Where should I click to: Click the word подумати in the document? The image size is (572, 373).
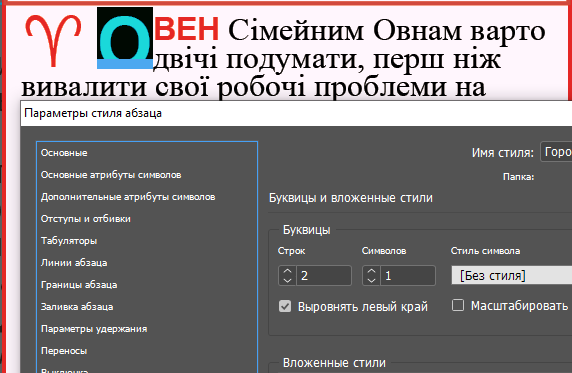coord(295,59)
